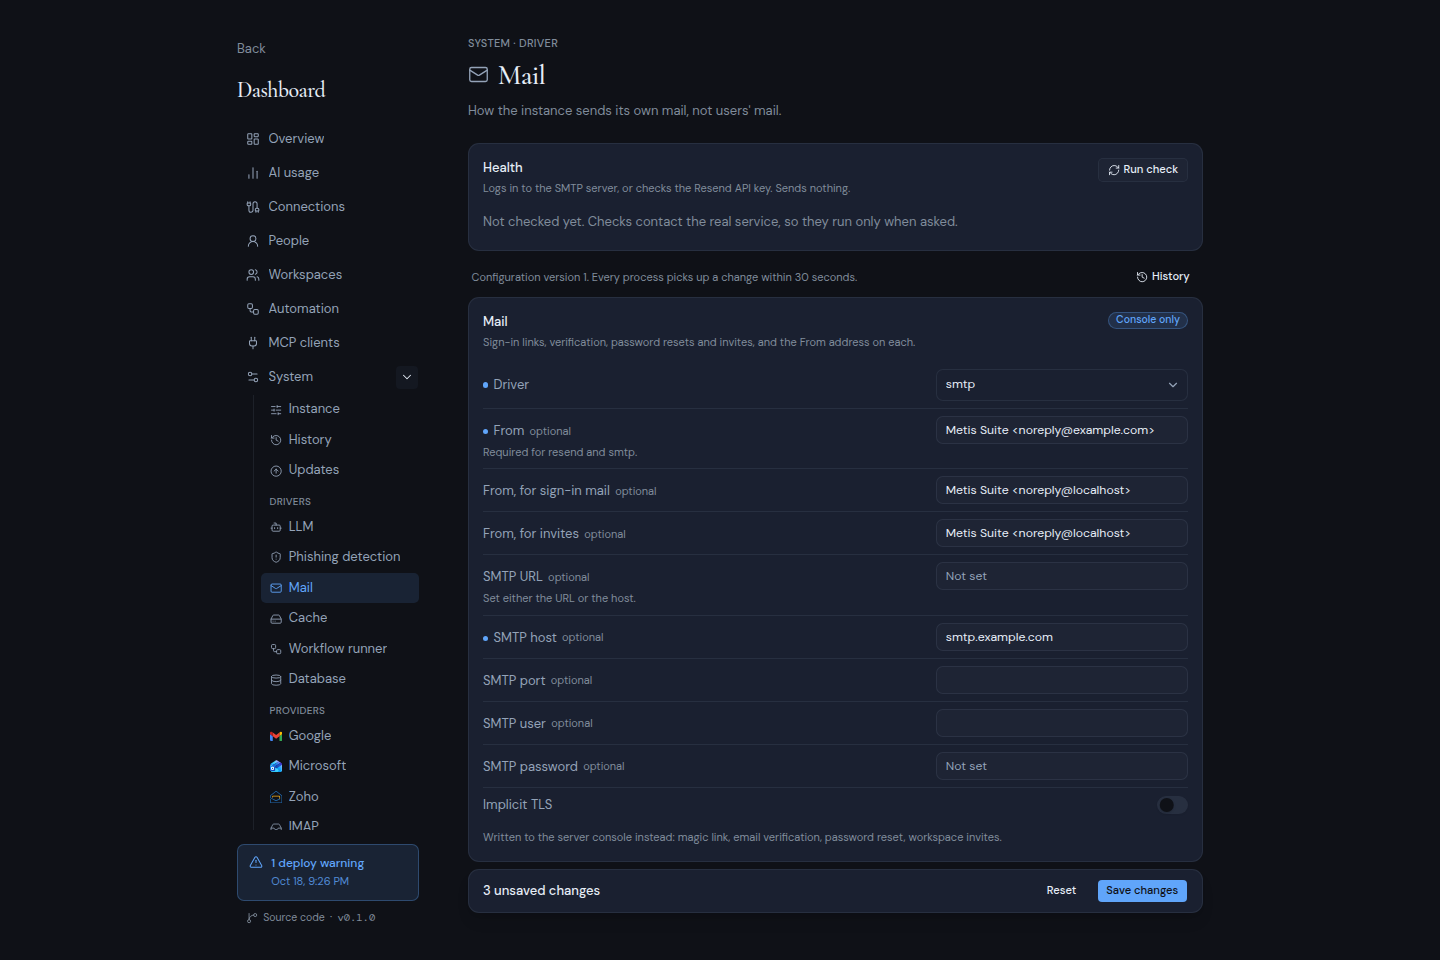Open configuration History link
Screen dimensions: 1440x960
pyautogui.click(x=1163, y=277)
